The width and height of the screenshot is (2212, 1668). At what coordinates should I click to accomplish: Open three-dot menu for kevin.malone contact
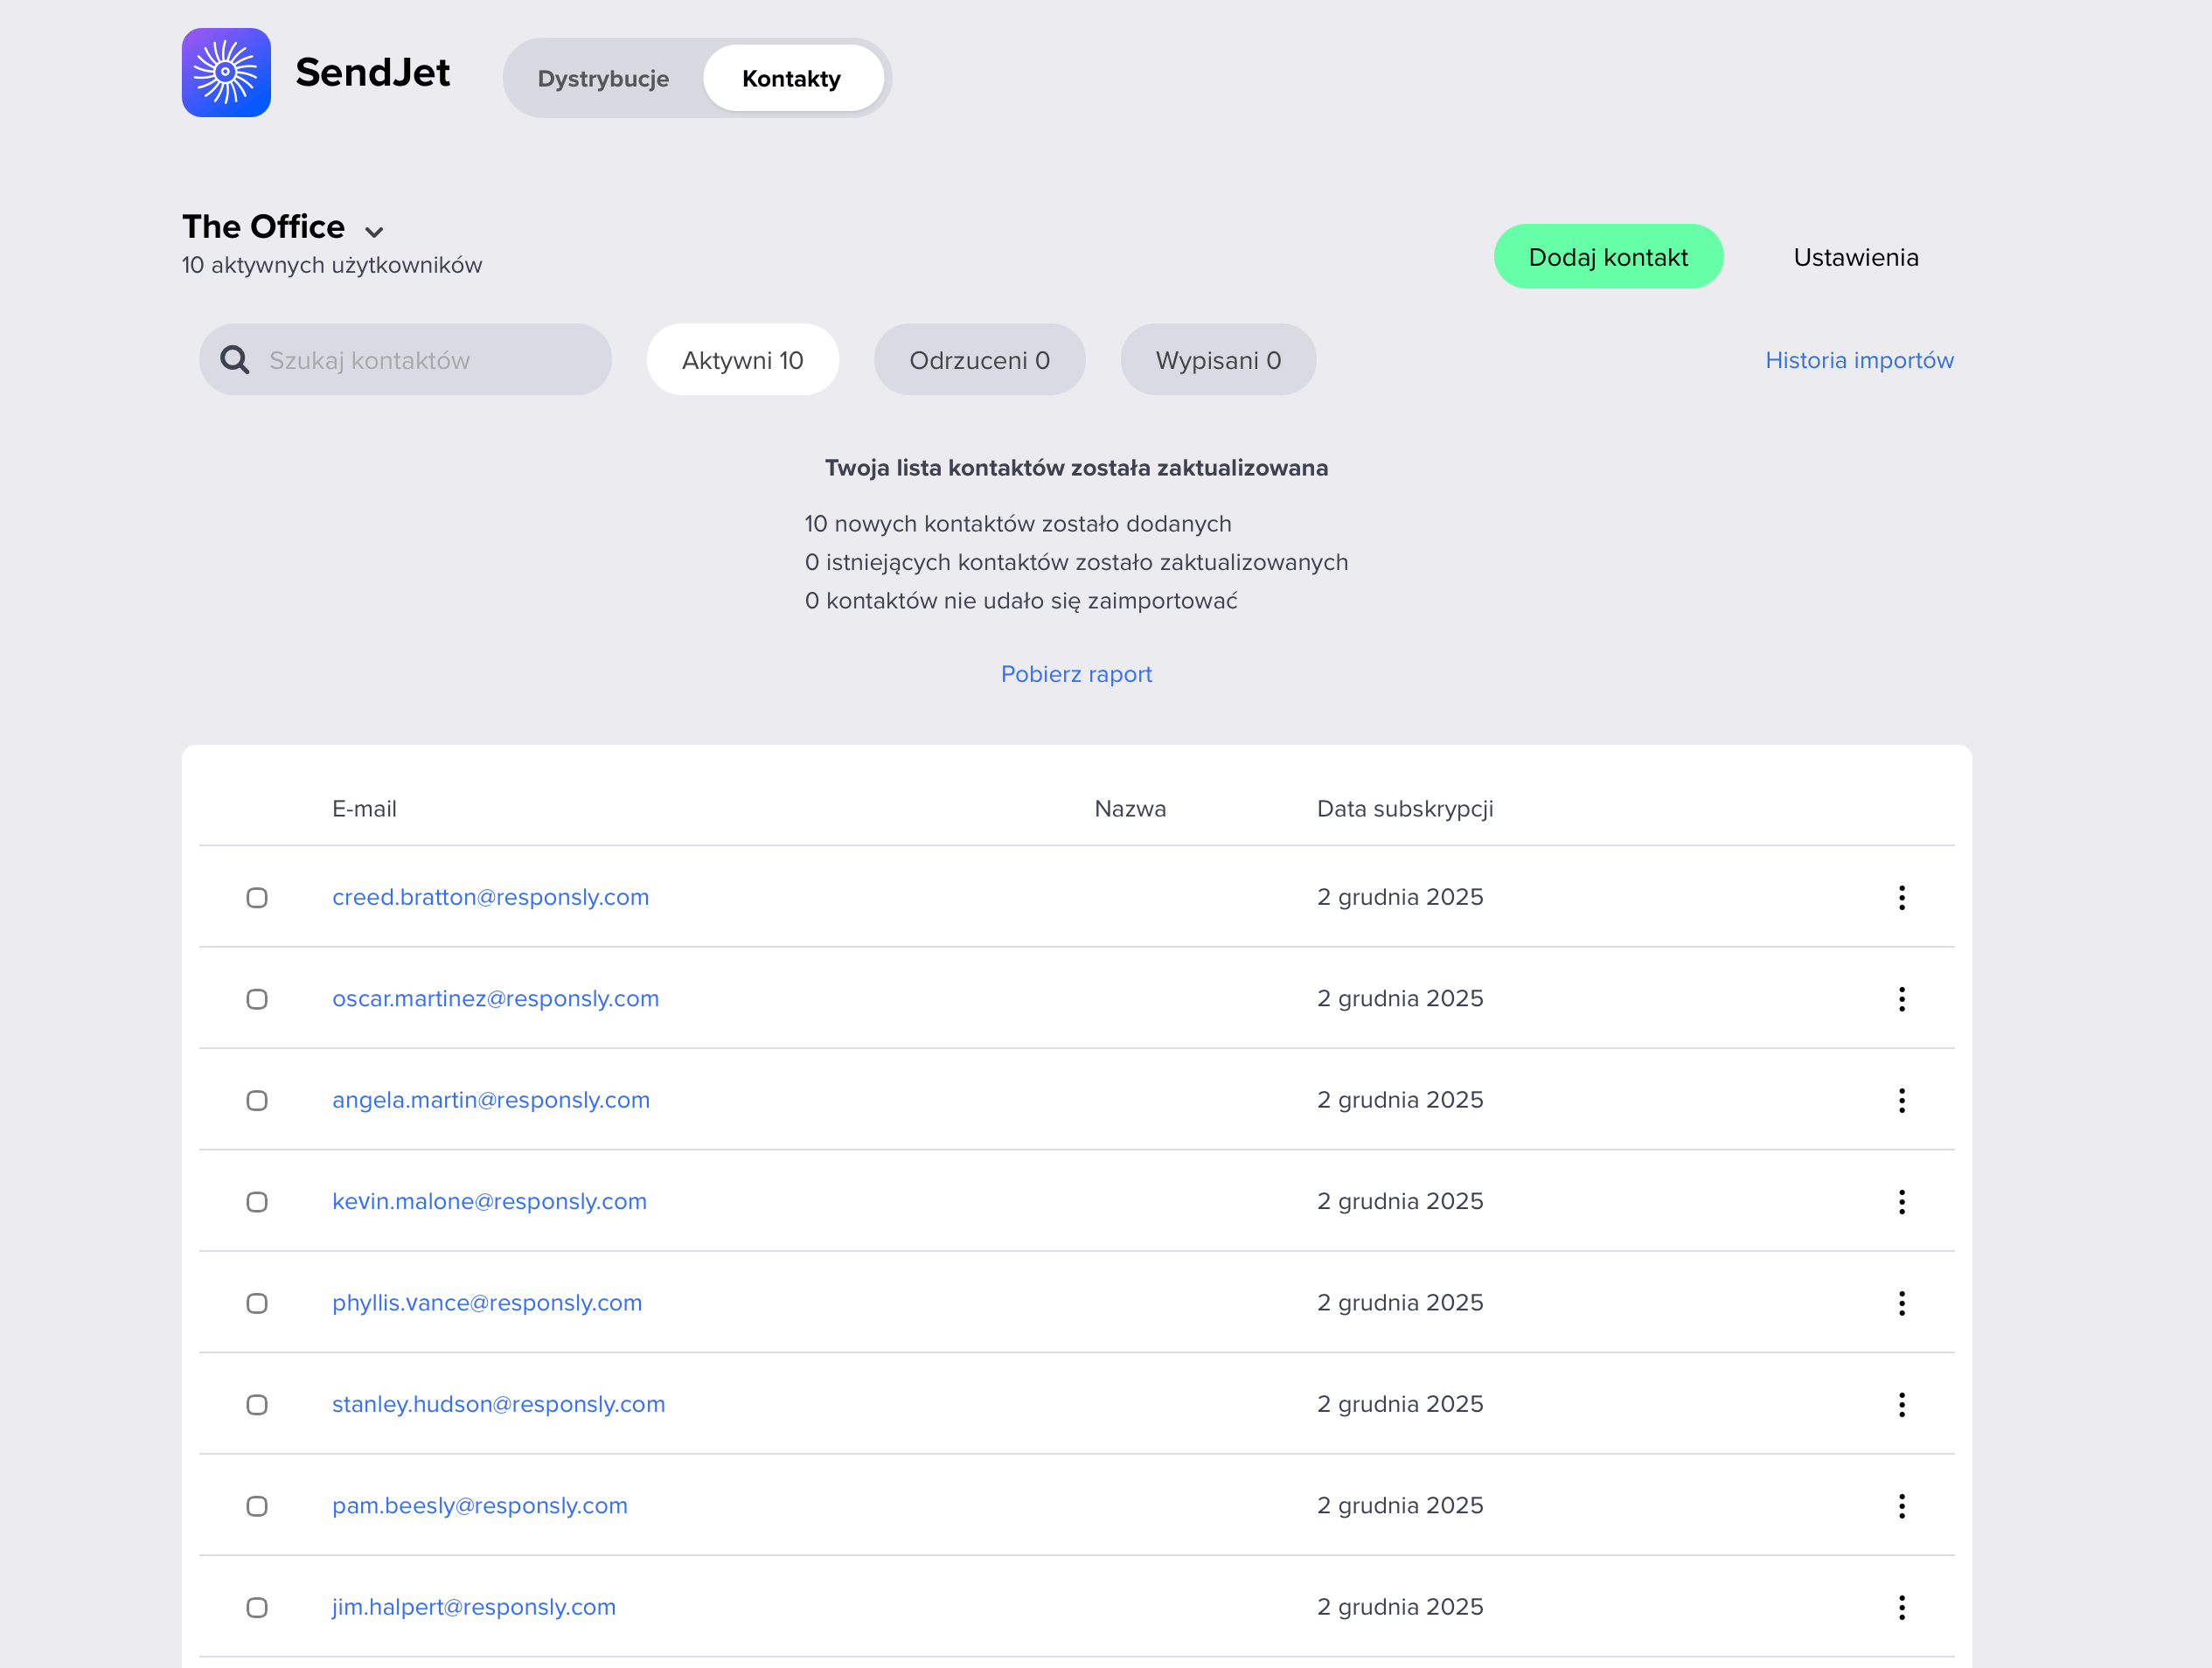coord(1901,1201)
